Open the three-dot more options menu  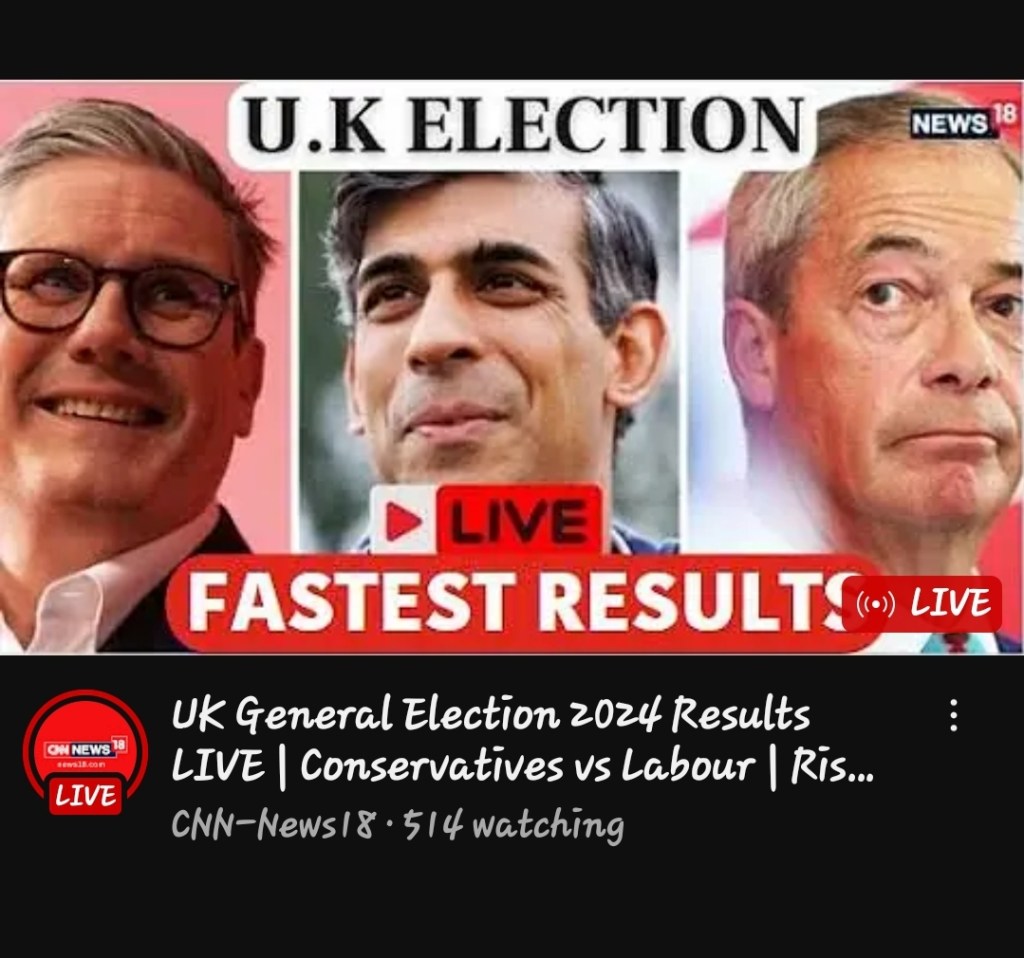click(x=954, y=715)
